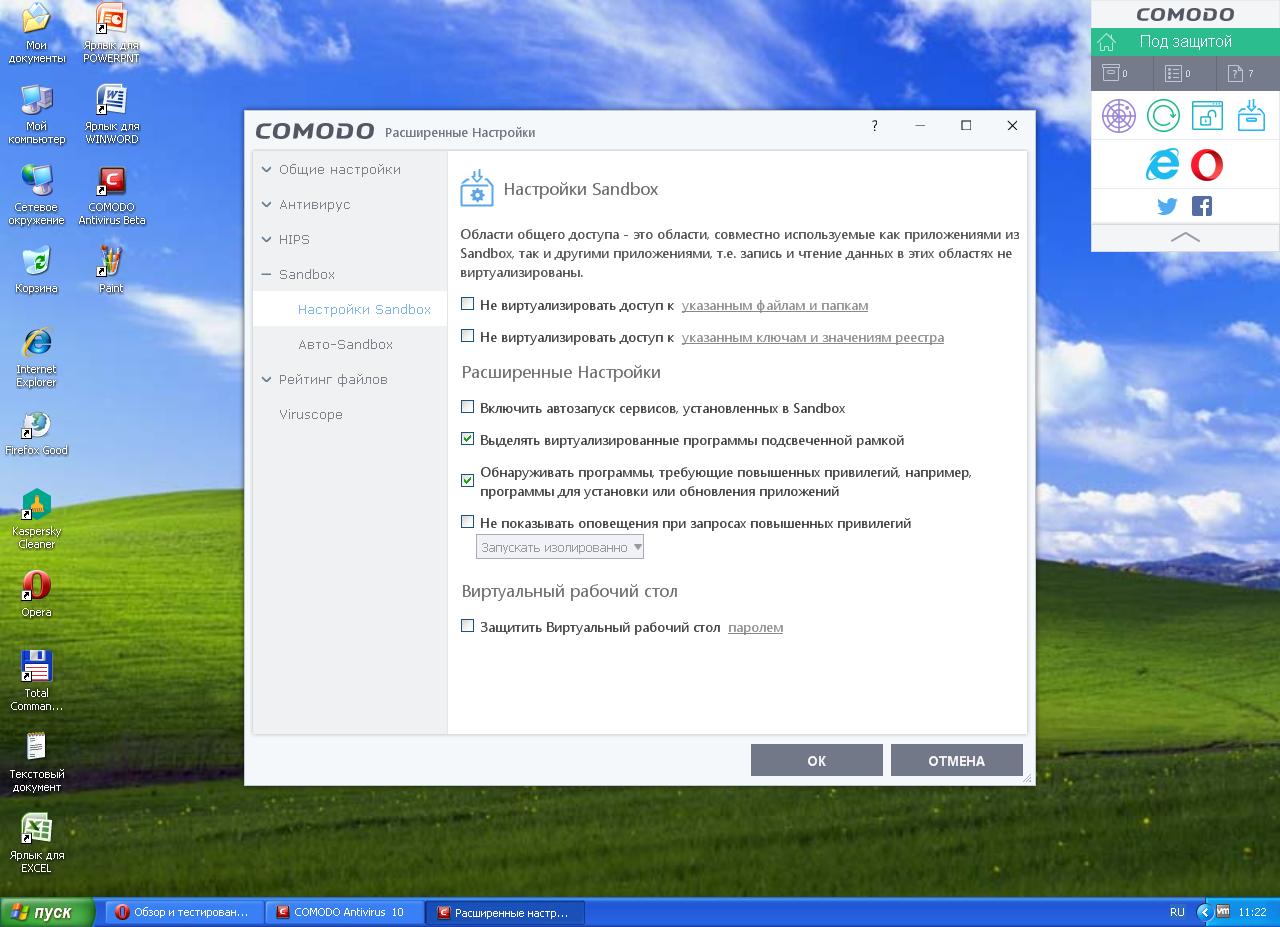Select the Internet Explorer desktop icon

coord(37,357)
